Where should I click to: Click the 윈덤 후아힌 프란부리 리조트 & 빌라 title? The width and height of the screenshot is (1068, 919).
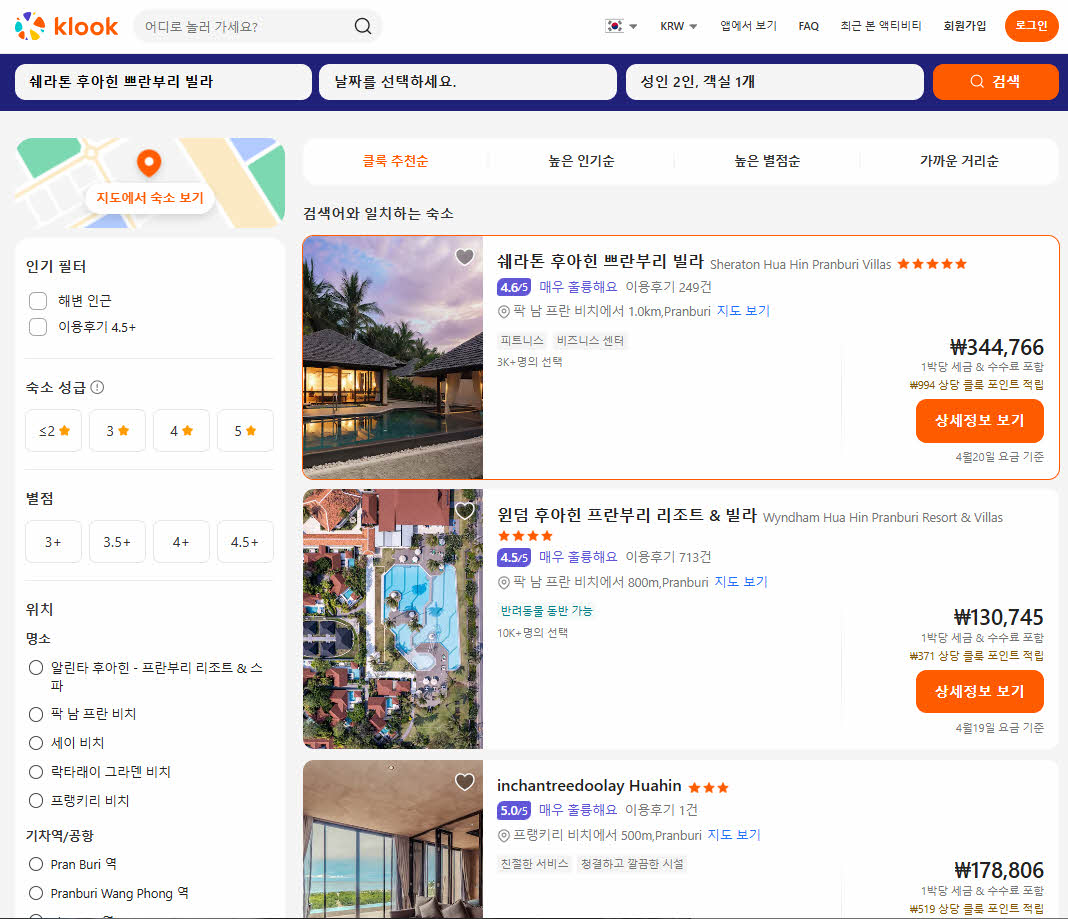(627, 515)
